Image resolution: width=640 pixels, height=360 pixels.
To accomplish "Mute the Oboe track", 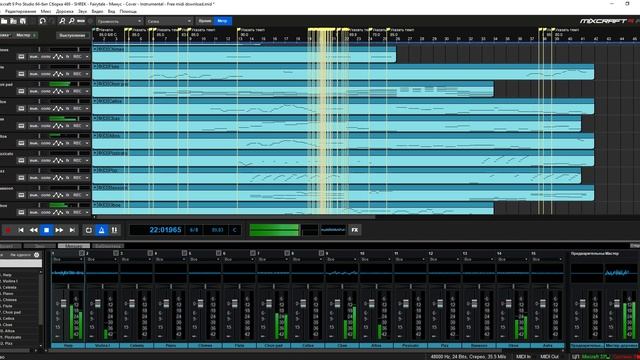I will click(x=34, y=212).
